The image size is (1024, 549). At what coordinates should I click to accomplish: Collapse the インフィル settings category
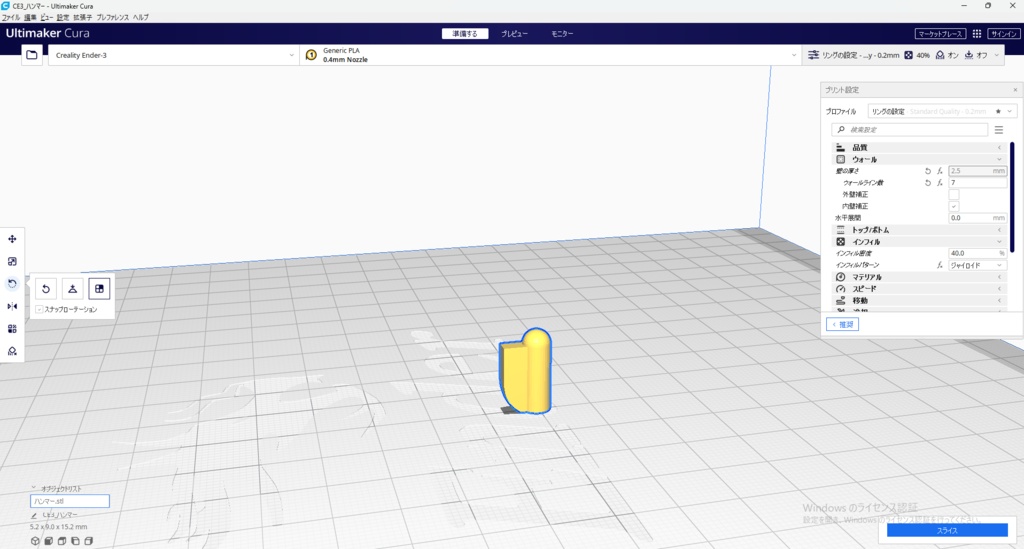(x=920, y=242)
